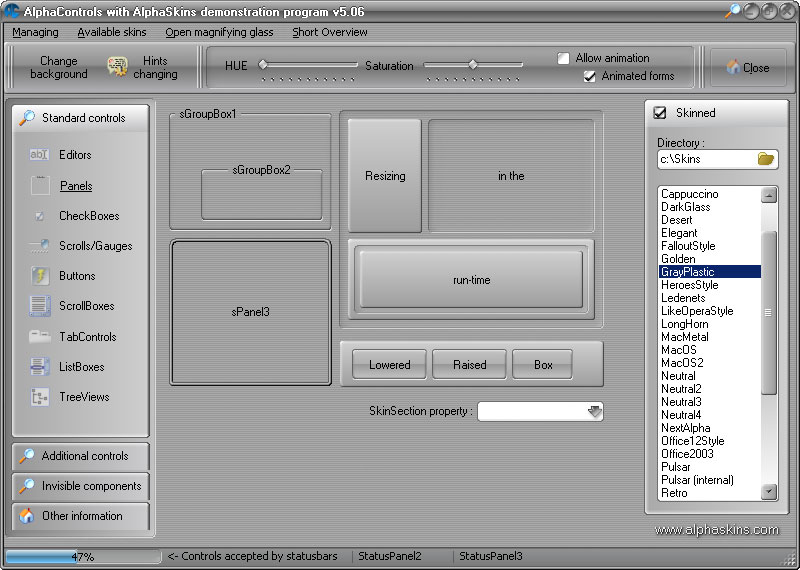This screenshot has width=800, height=570.
Task: Click magnifier icon beside Invisible components
Action: pos(27,486)
